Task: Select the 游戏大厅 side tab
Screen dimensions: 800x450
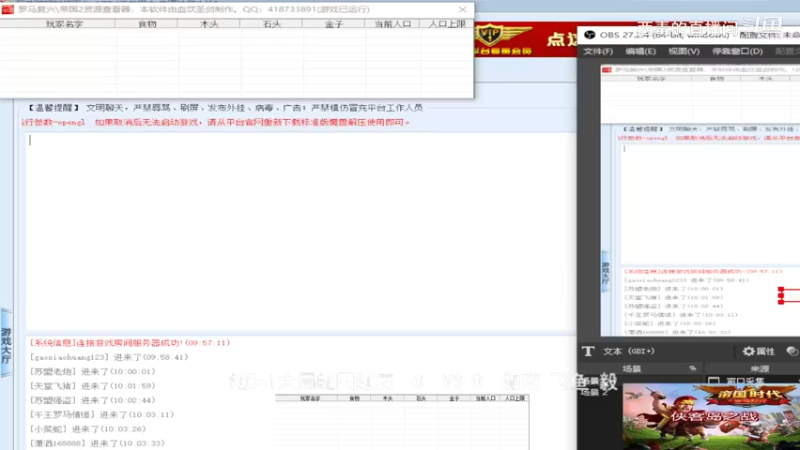Action: 6,343
